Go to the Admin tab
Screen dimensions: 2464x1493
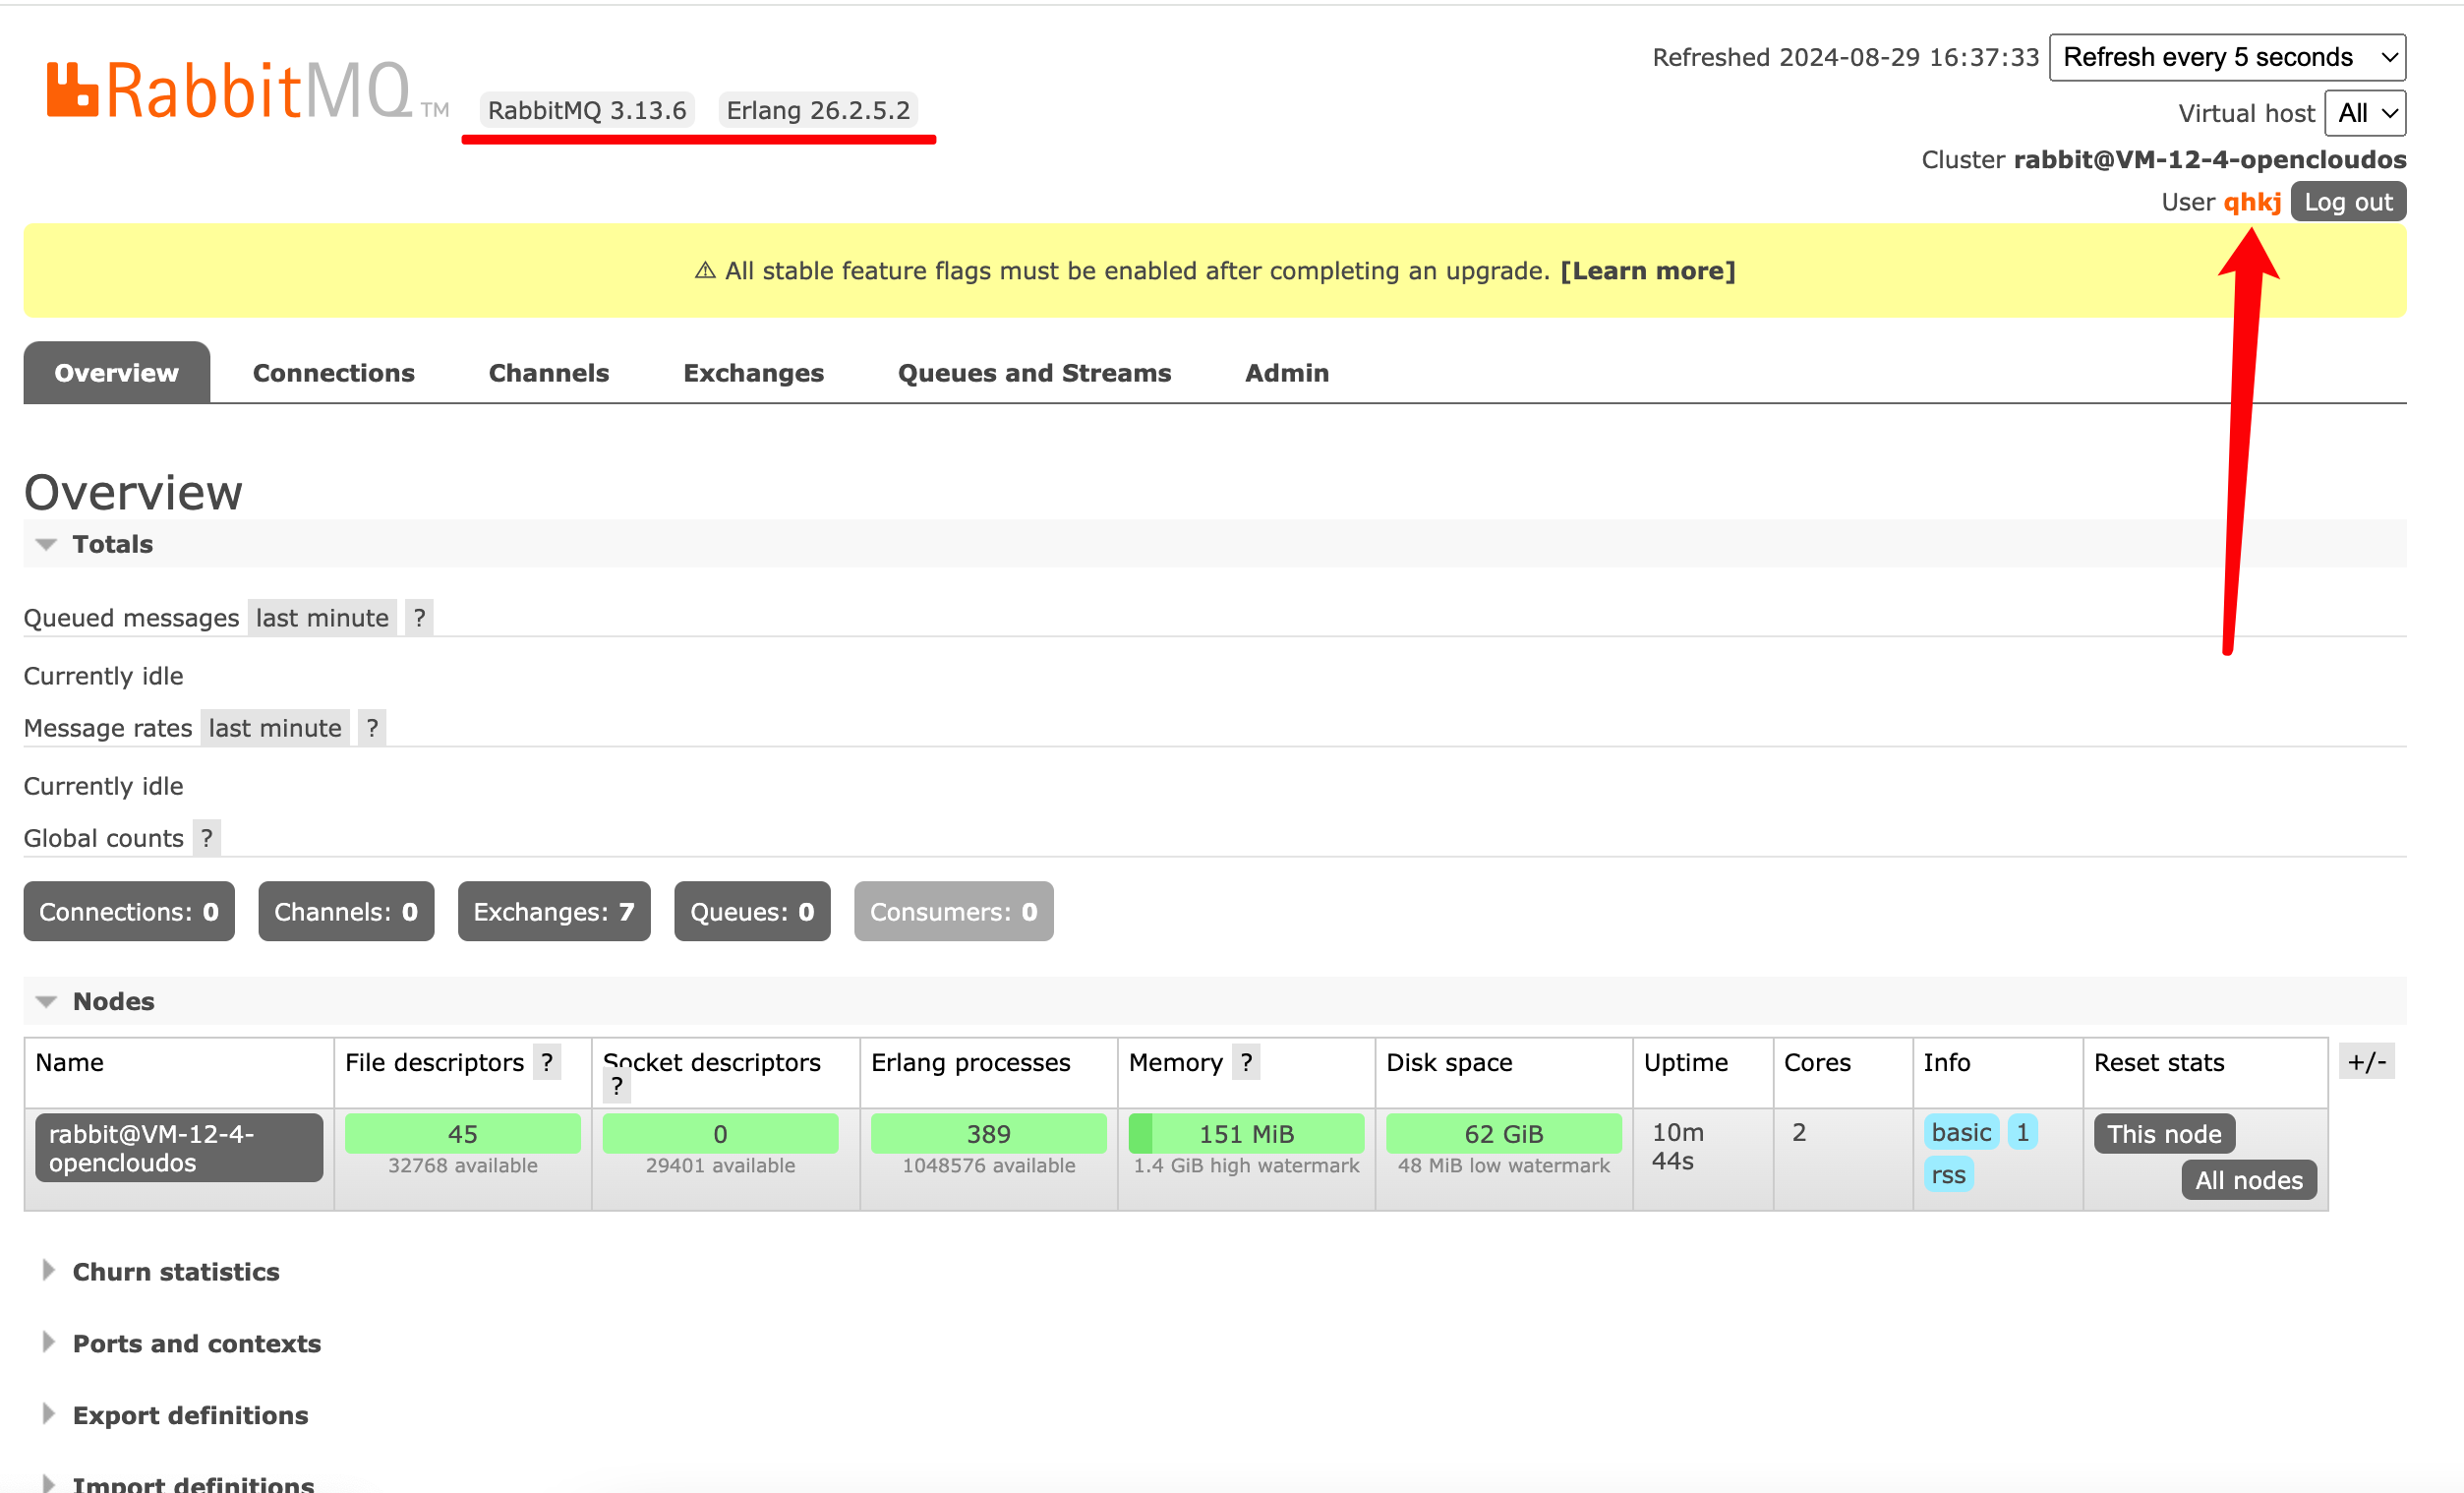pos(1287,373)
